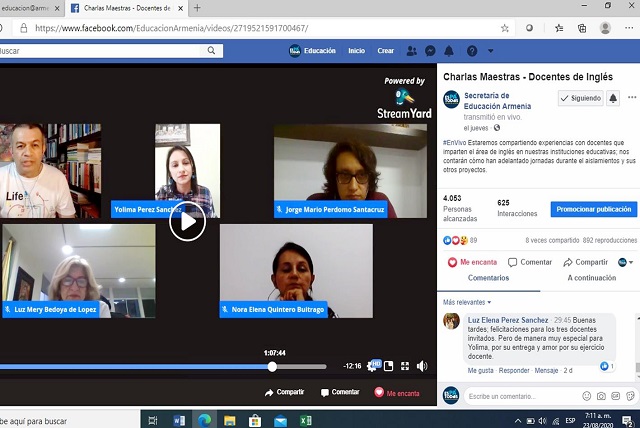Click Mensaje under the comment
The image size is (640, 428).
[546, 370]
